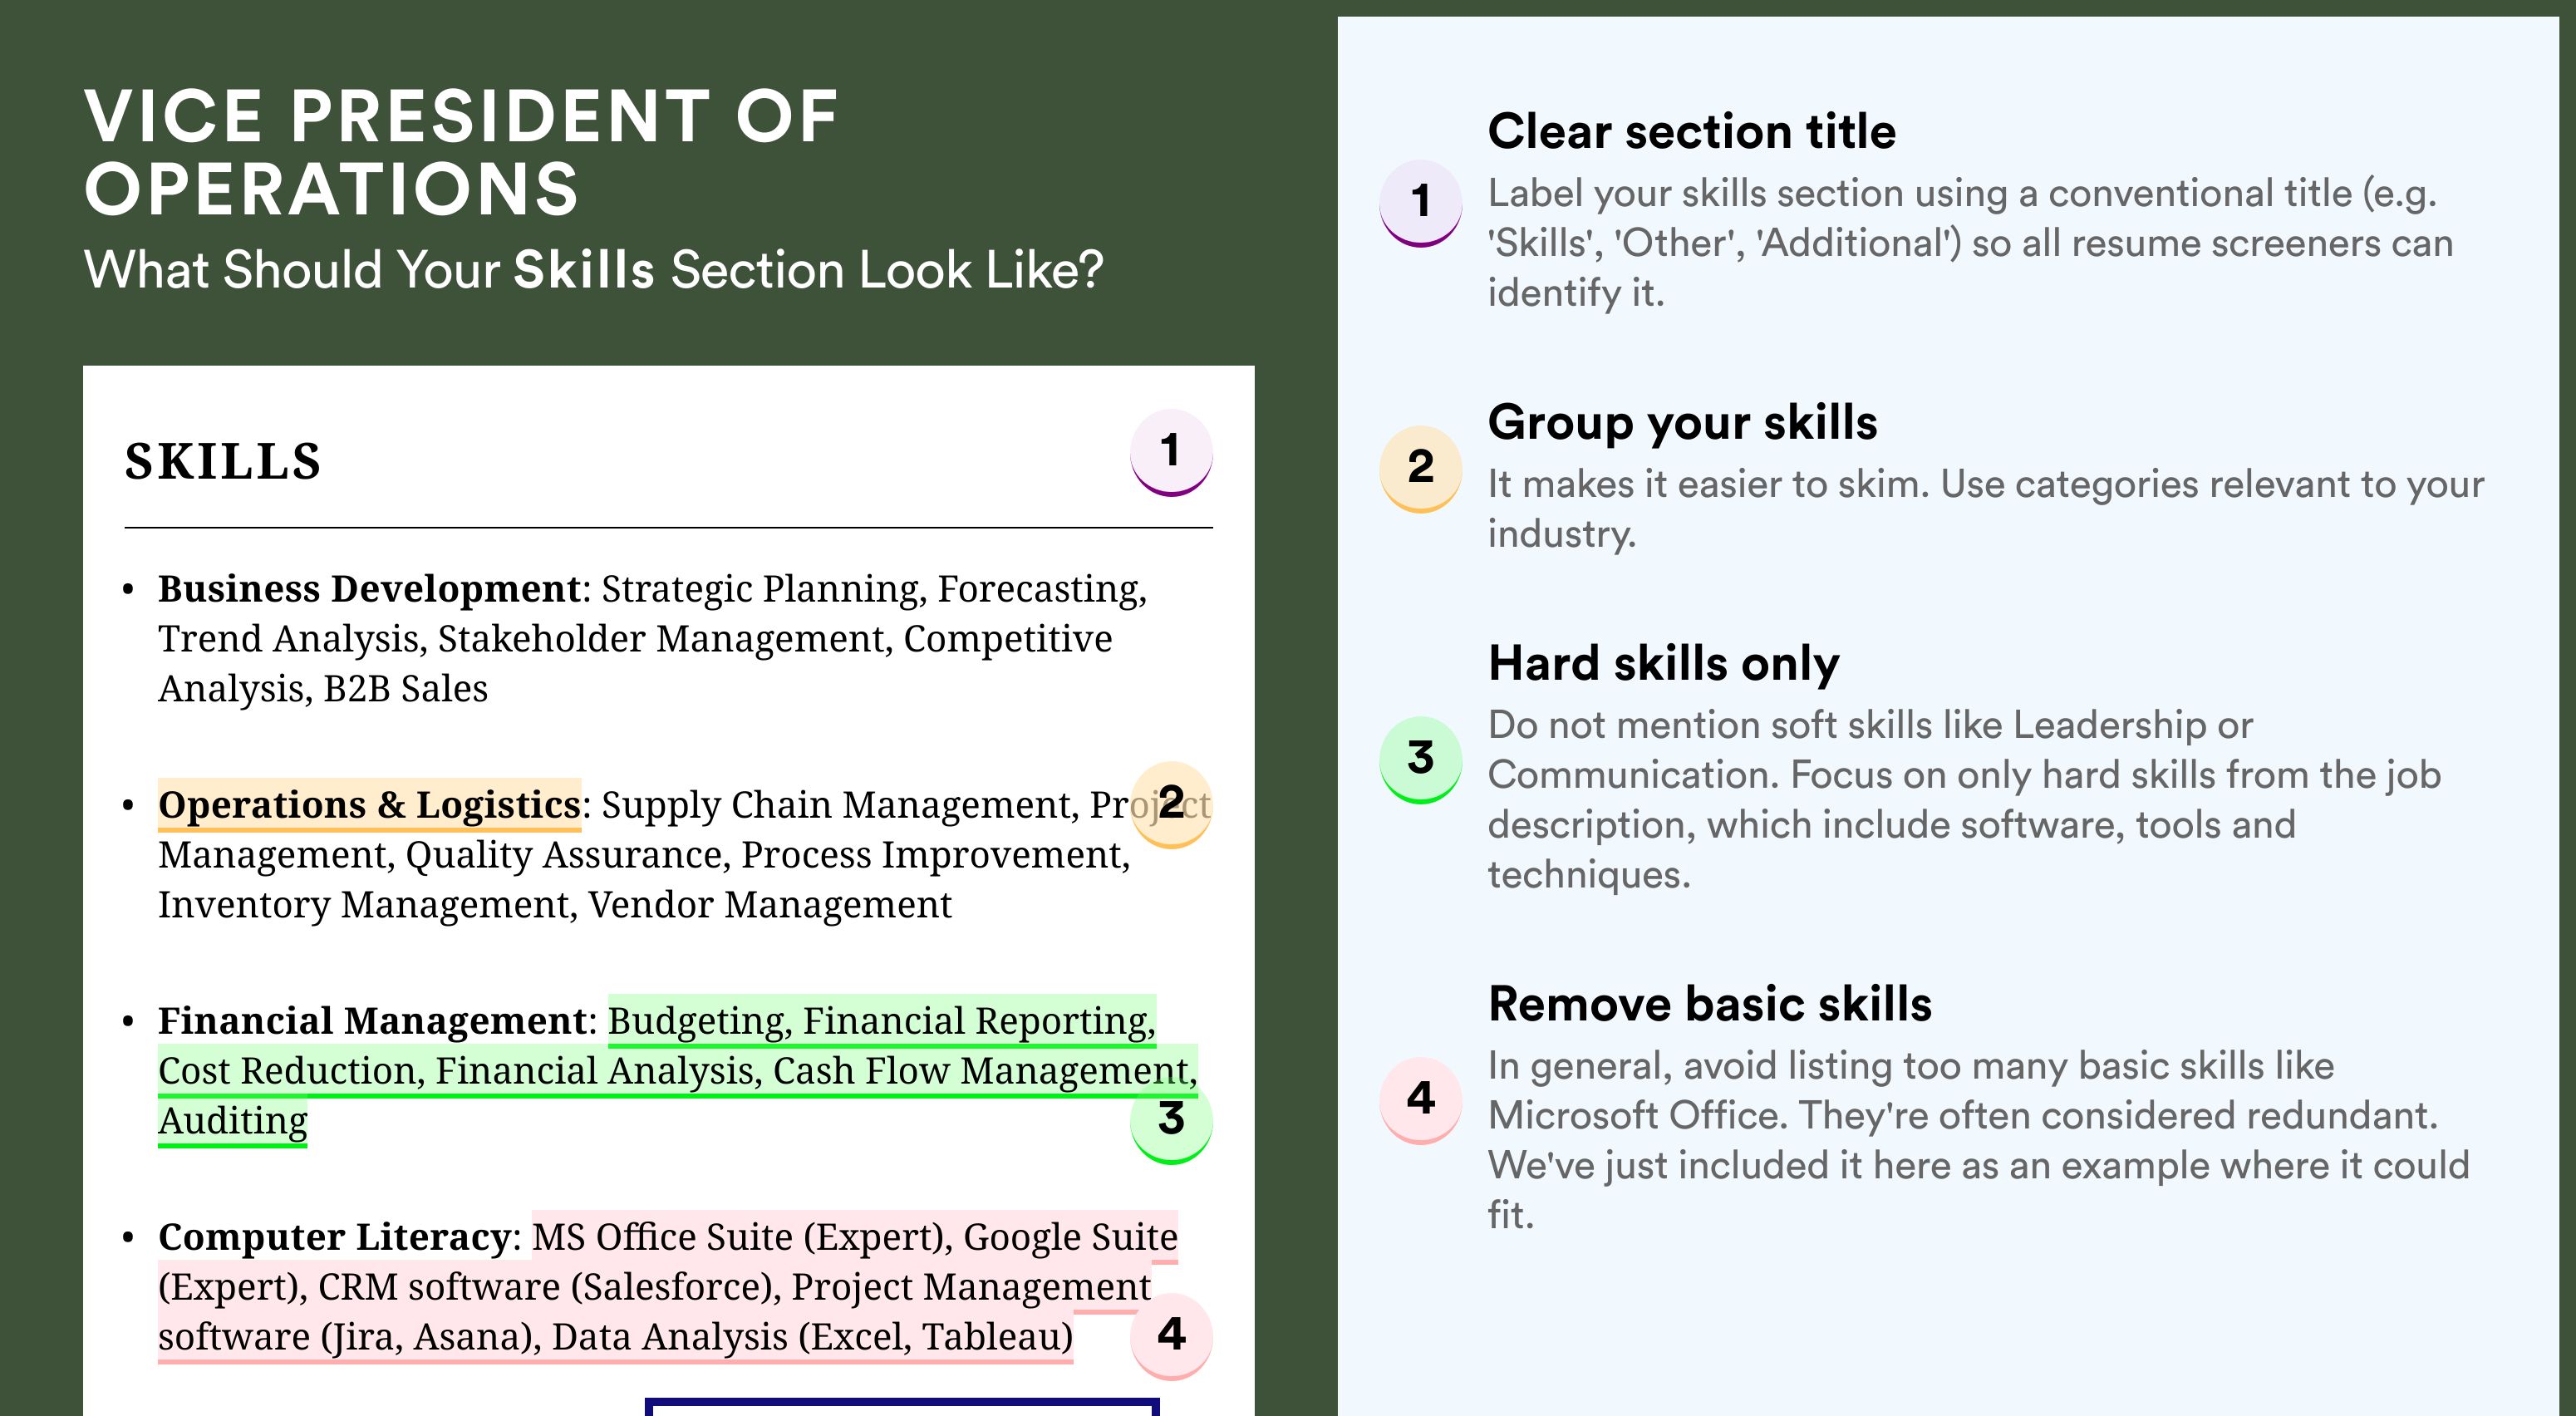Click the 'Financial Management' bold category label
Viewport: 2576px width, 1416px height.
372,1021
